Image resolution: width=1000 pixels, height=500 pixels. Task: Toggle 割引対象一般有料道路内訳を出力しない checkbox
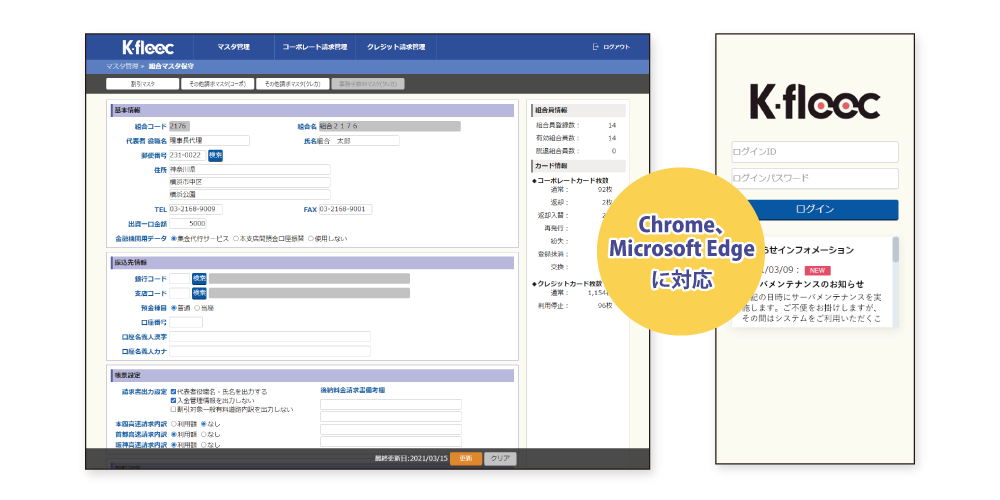click(x=173, y=409)
